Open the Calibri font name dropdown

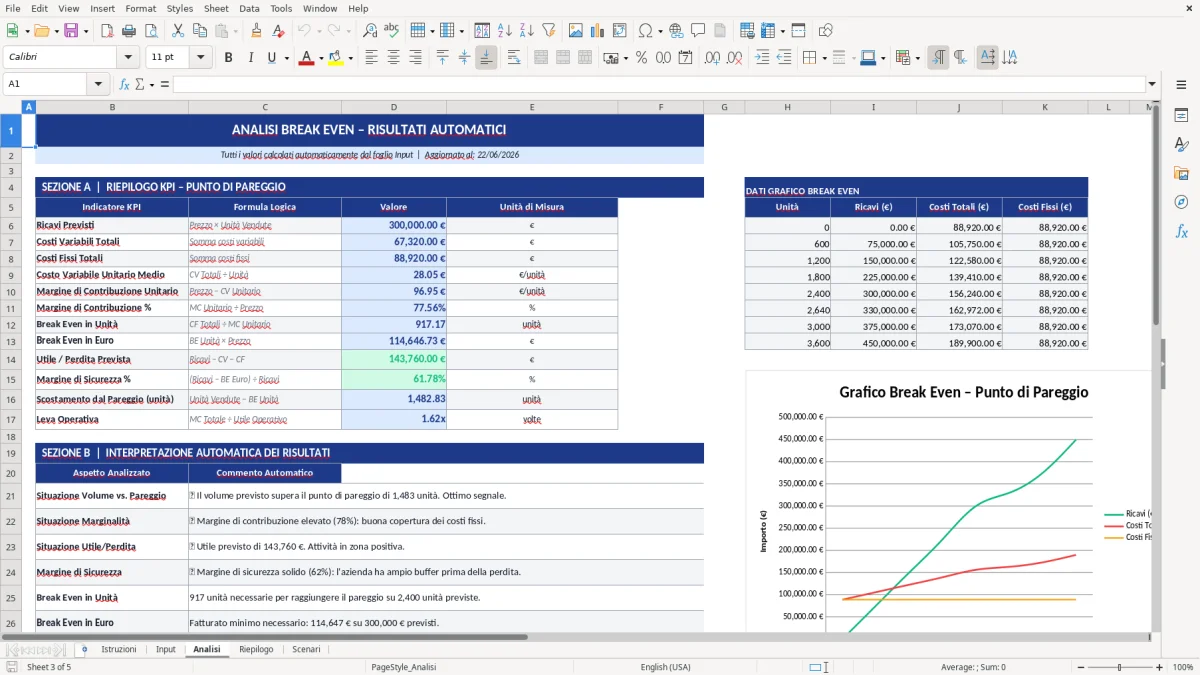point(128,58)
